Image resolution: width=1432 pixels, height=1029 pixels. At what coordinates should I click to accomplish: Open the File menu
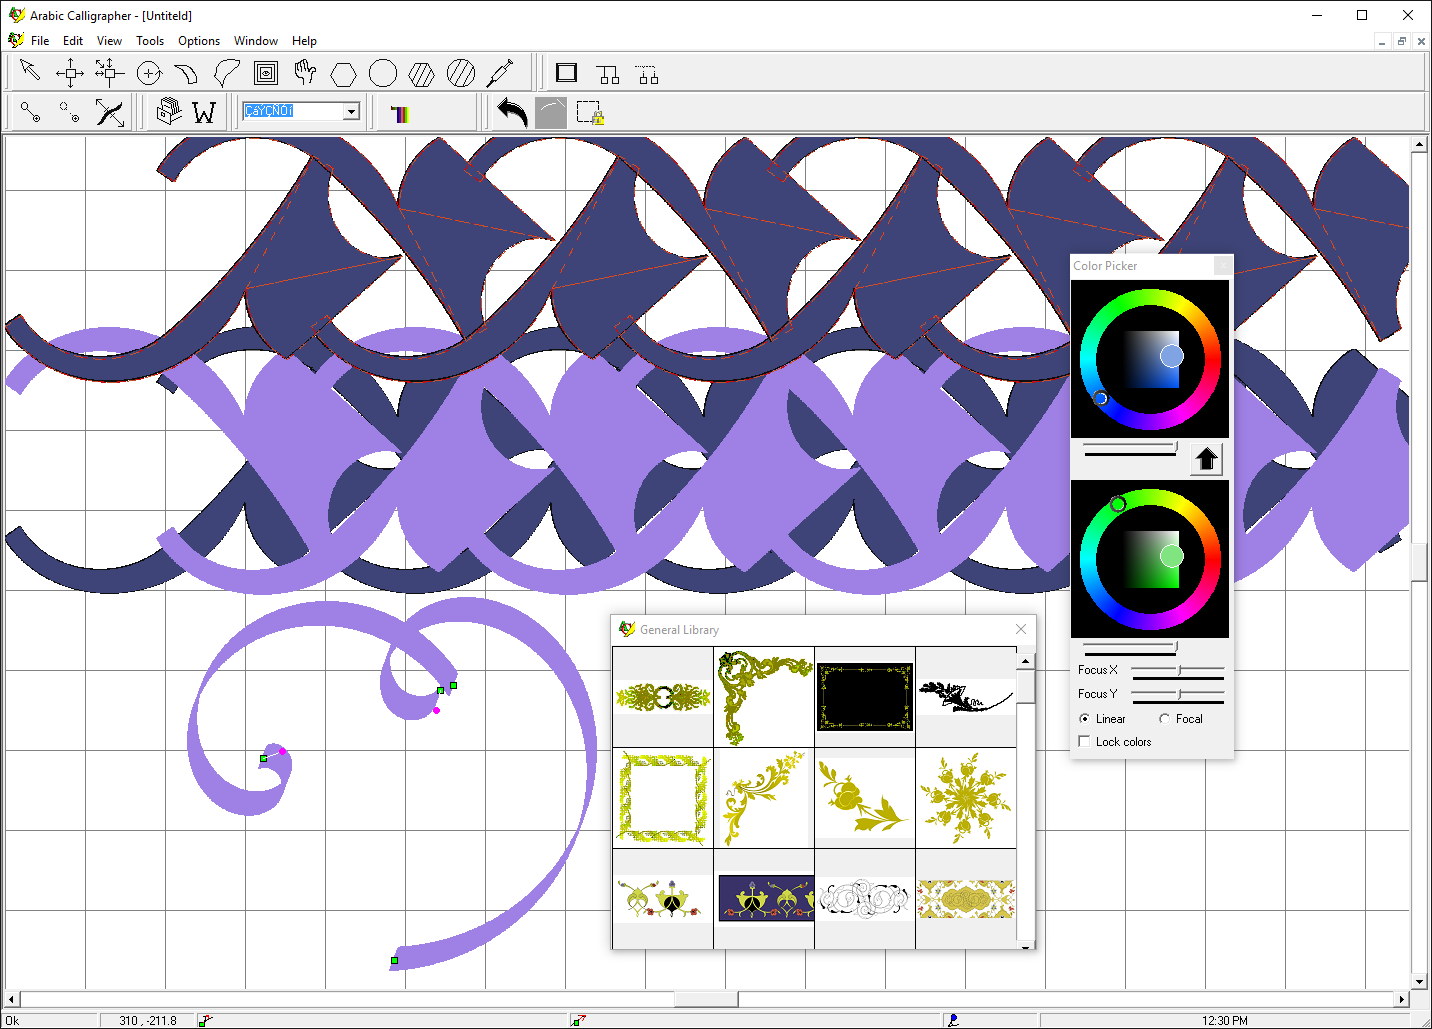click(40, 41)
